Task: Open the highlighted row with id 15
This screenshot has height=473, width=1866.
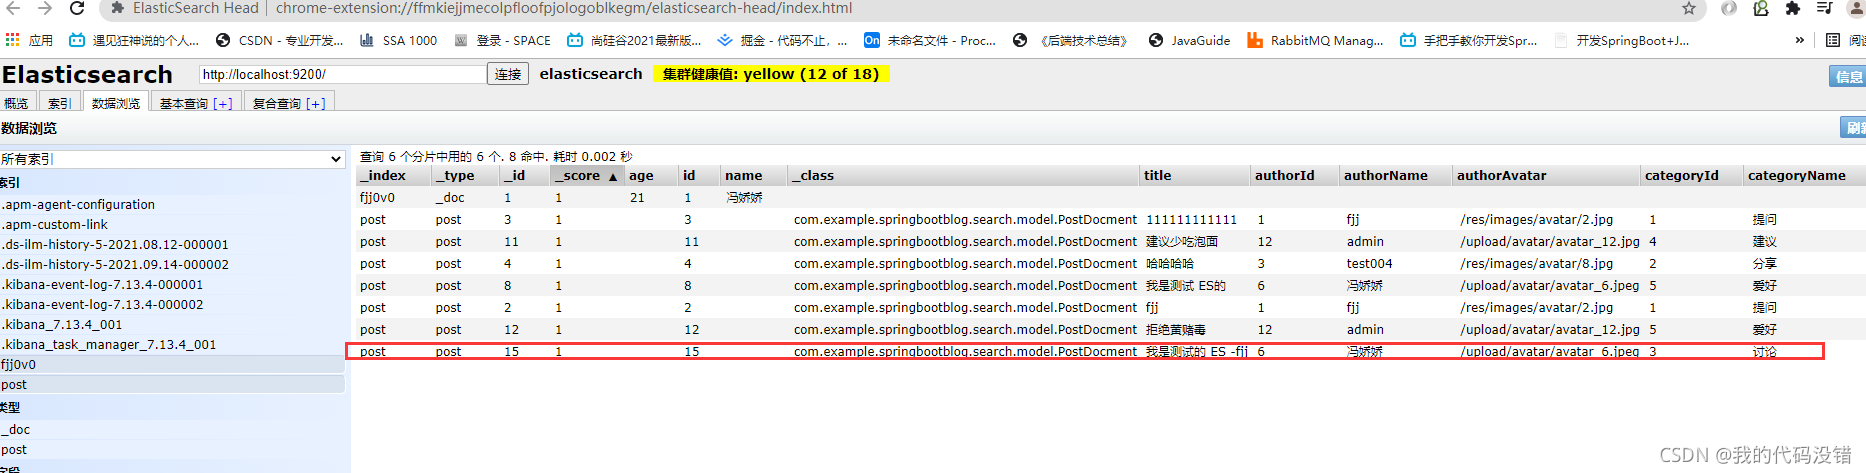Action: point(1110,351)
